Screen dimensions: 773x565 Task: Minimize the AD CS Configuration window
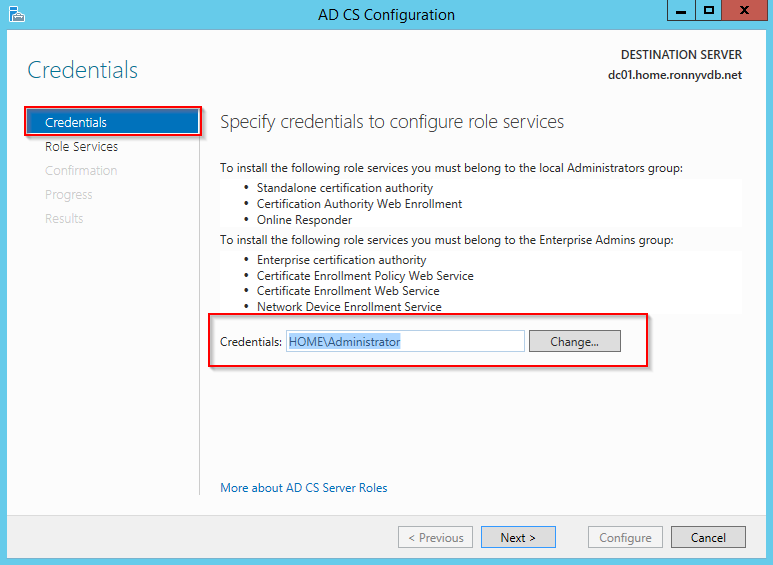coord(681,11)
